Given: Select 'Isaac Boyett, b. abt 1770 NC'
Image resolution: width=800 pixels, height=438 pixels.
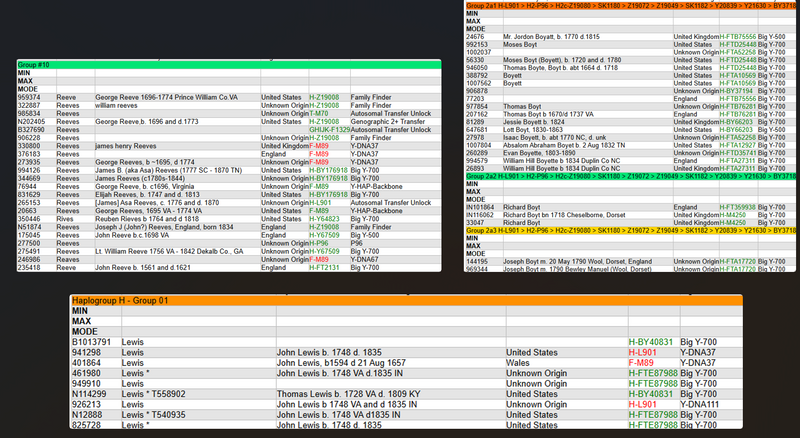Looking at the screenshot, I should click(555, 137).
